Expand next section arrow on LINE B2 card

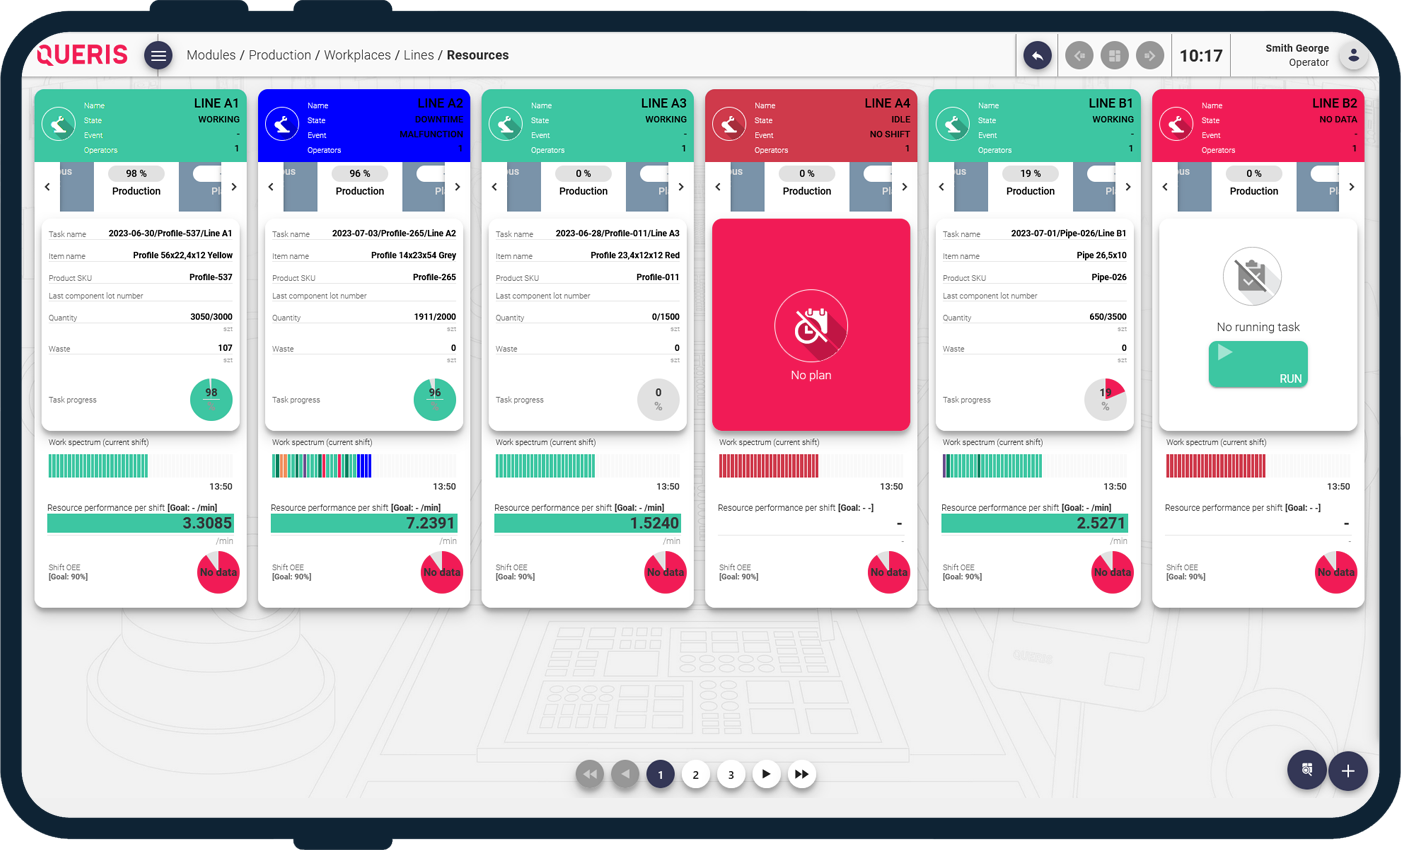[1351, 187]
